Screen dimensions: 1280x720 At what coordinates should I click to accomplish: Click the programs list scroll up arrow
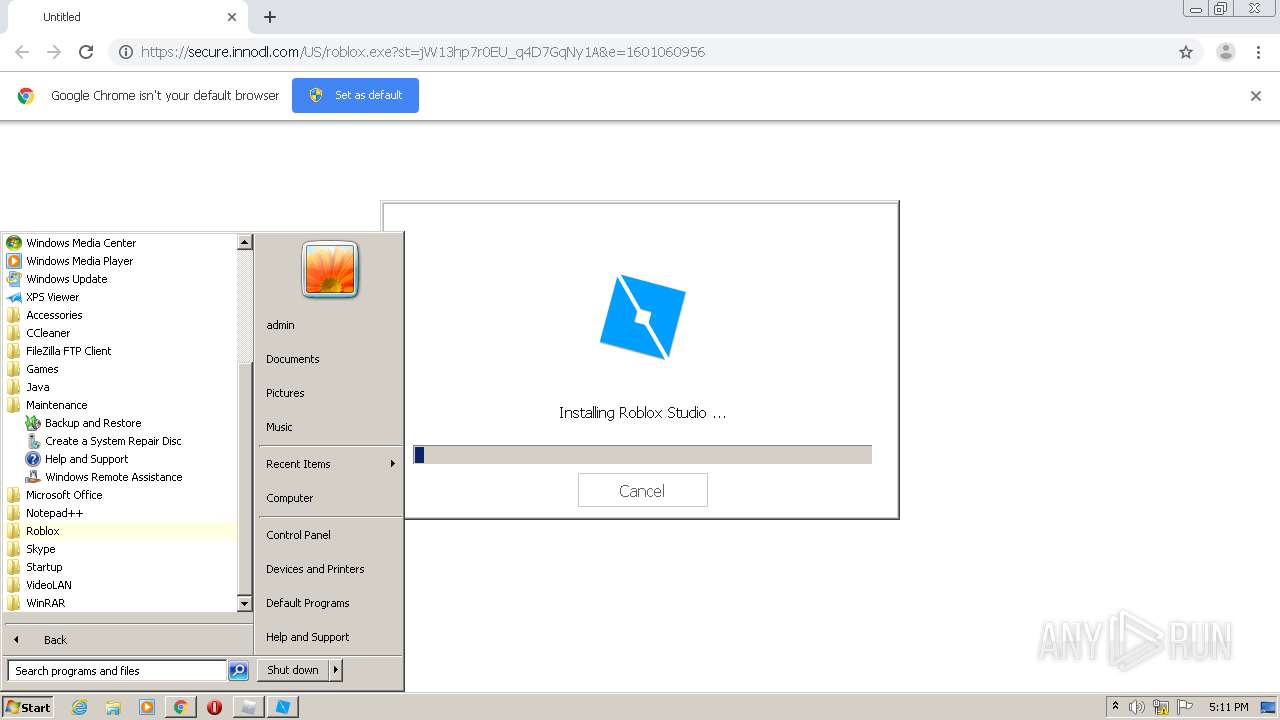(x=244, y=242)
